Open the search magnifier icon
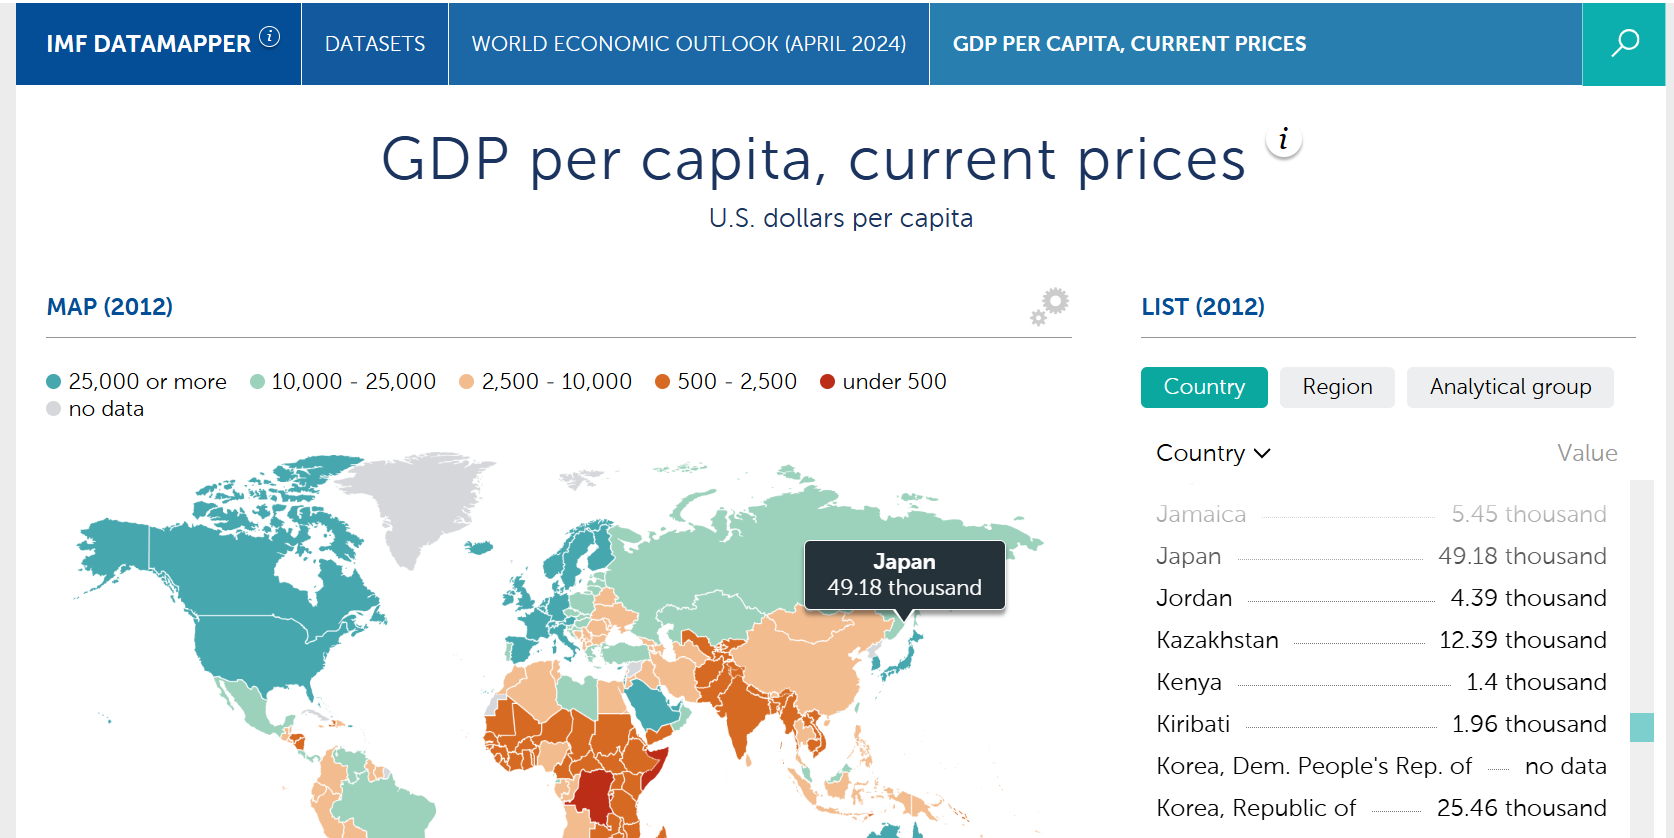Image resolution: width=1674 pixels, height=838 pixels. [x=1625, y=43]
